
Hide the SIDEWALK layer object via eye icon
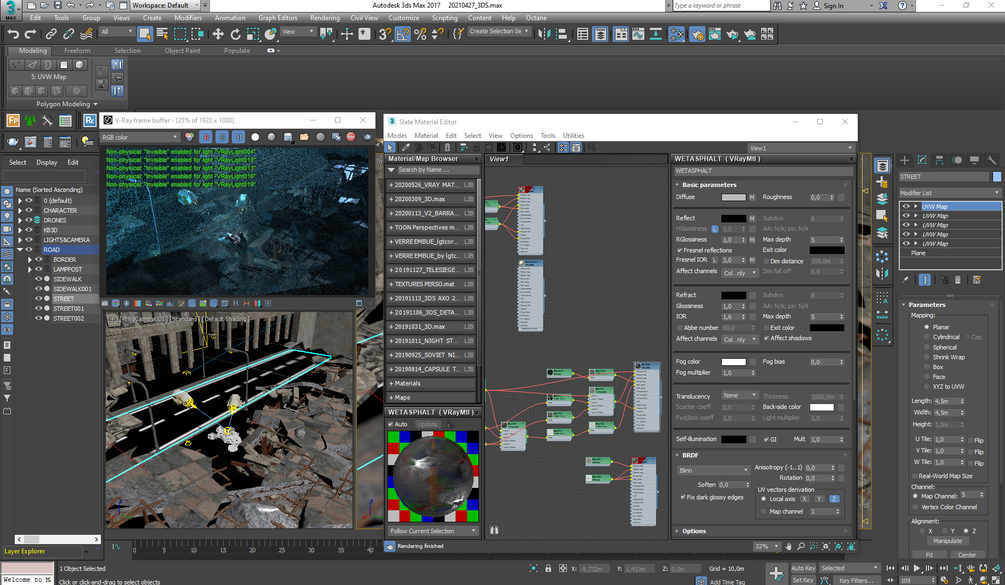[40, 279]
